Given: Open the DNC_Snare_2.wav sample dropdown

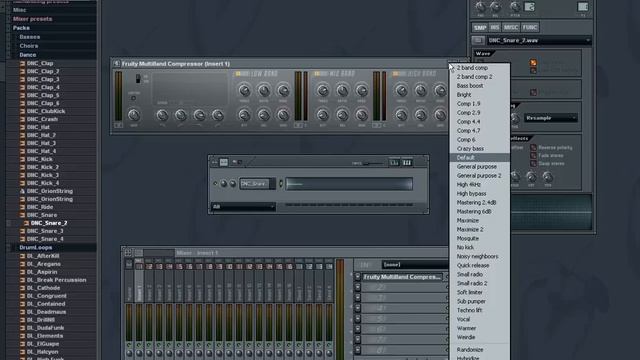Looking at the screenshot, I should tap(539, 40).
